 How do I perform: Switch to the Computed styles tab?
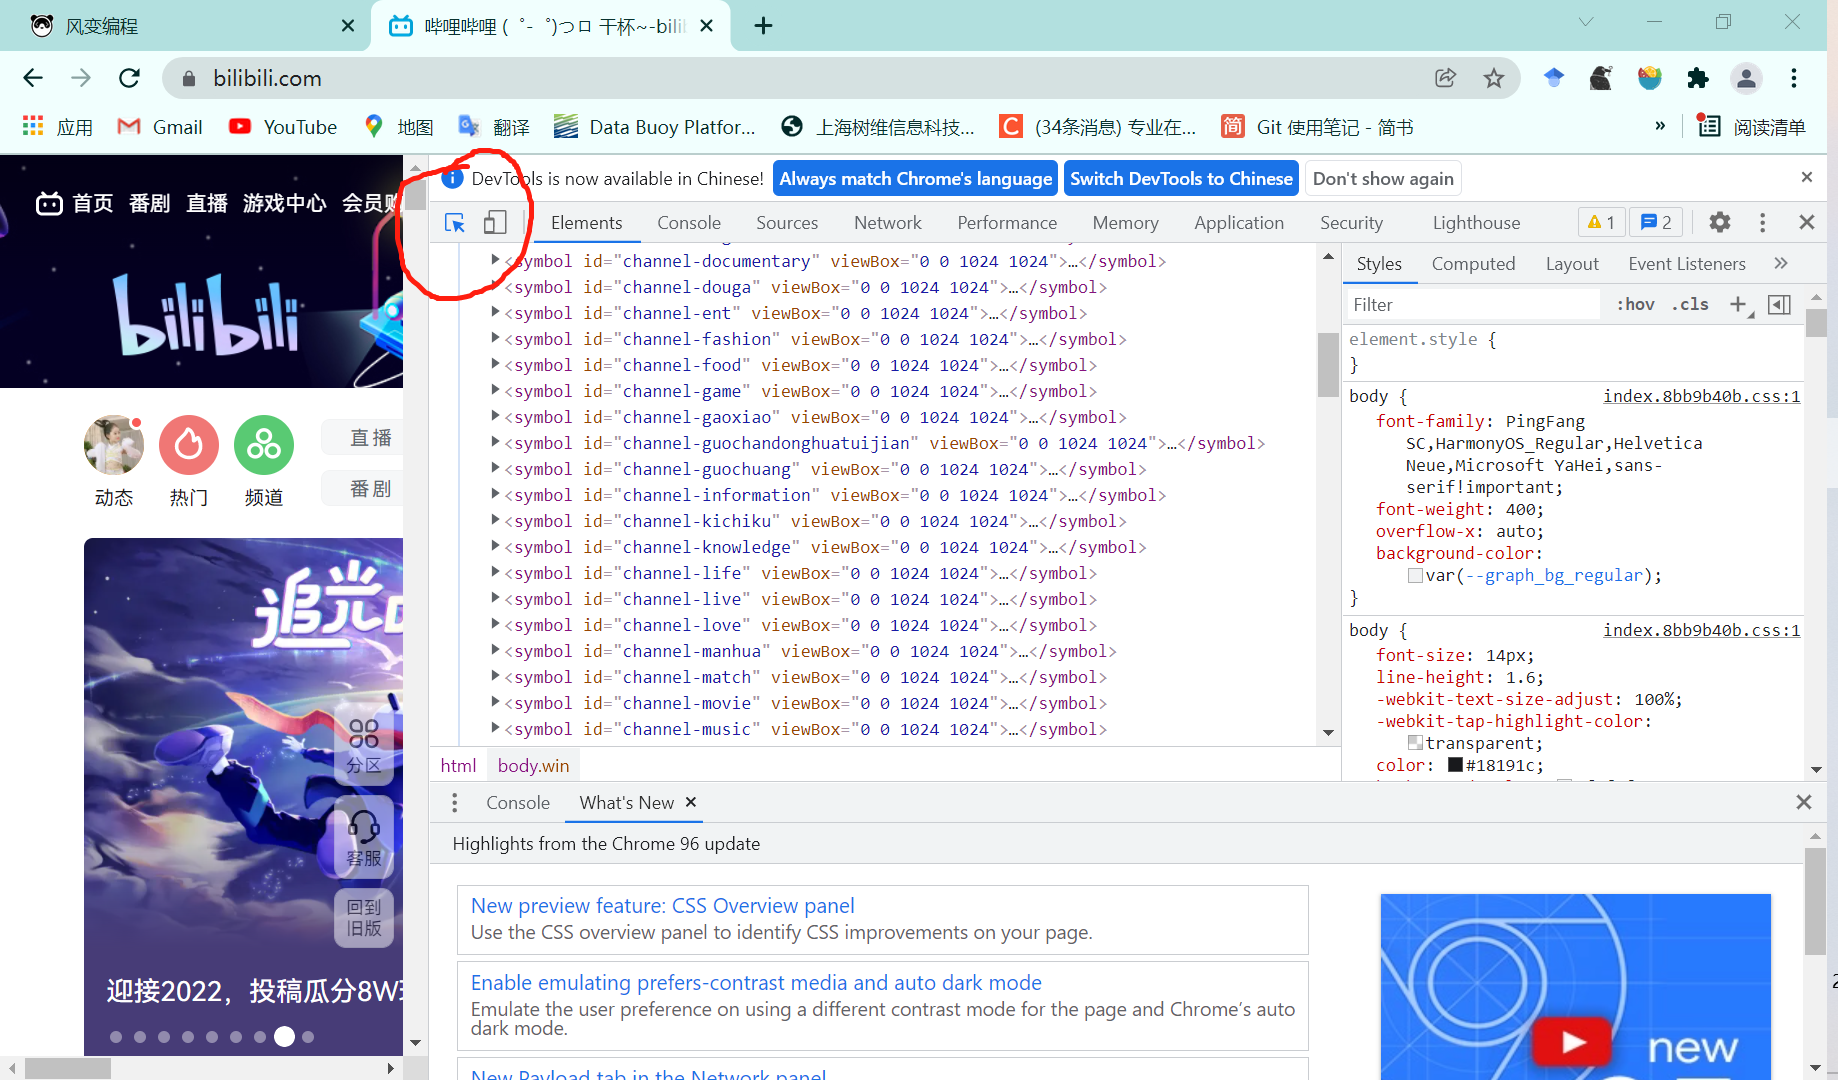pos(1473,263)
